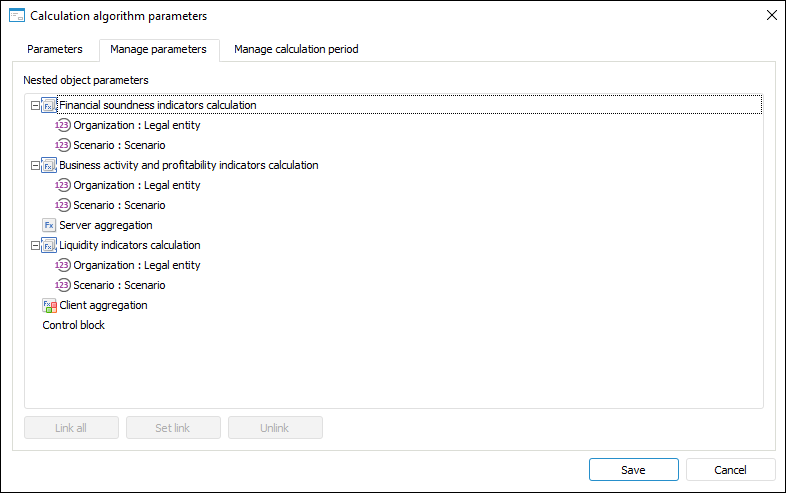This screenshot has width=786, height=493.
Task: Collapse the Business activity and profitability node
Action: (35, 165)
